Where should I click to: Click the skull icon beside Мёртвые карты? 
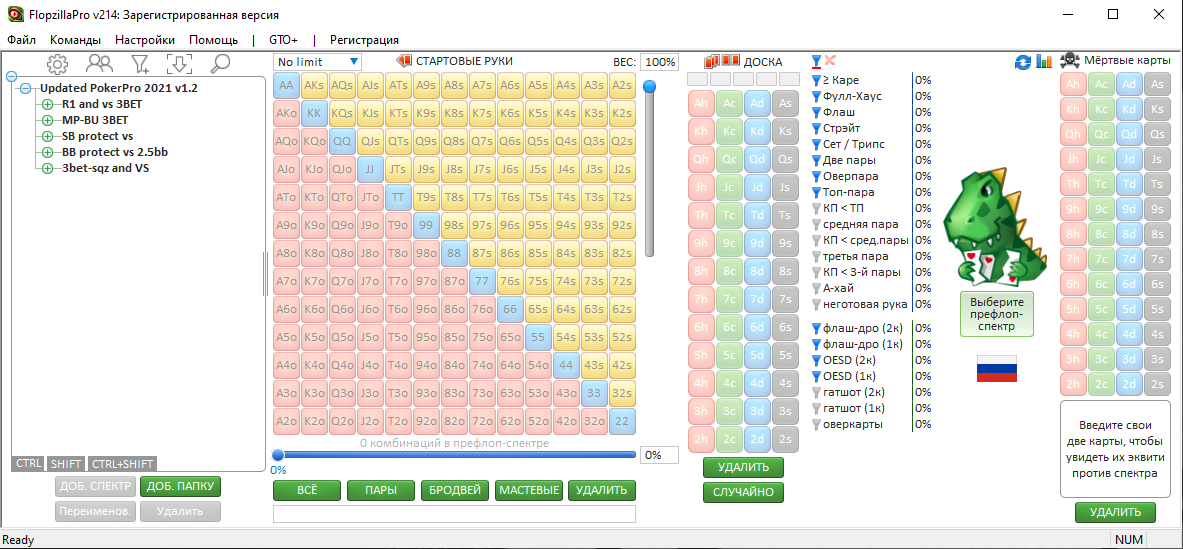click(1069, 60)
